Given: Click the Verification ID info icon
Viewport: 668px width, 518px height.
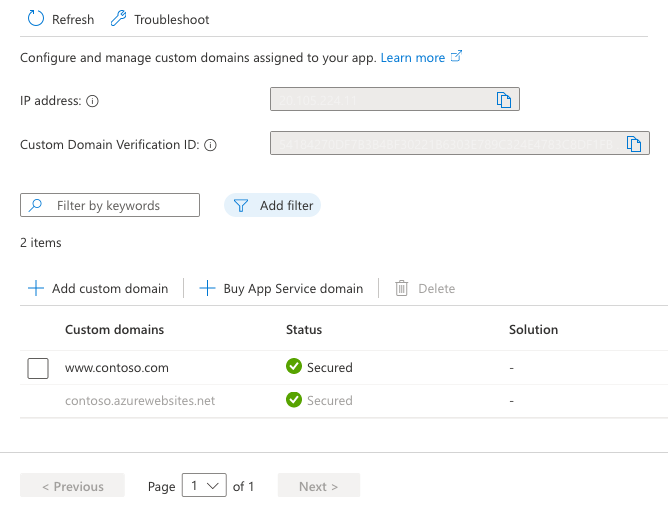Looking at the screenshot, I should (210, 145).
